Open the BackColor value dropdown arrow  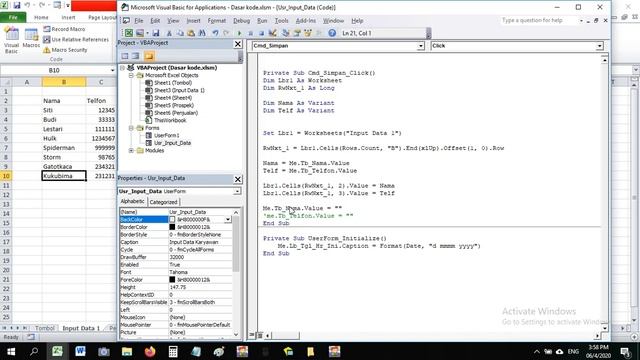[228, 220]
